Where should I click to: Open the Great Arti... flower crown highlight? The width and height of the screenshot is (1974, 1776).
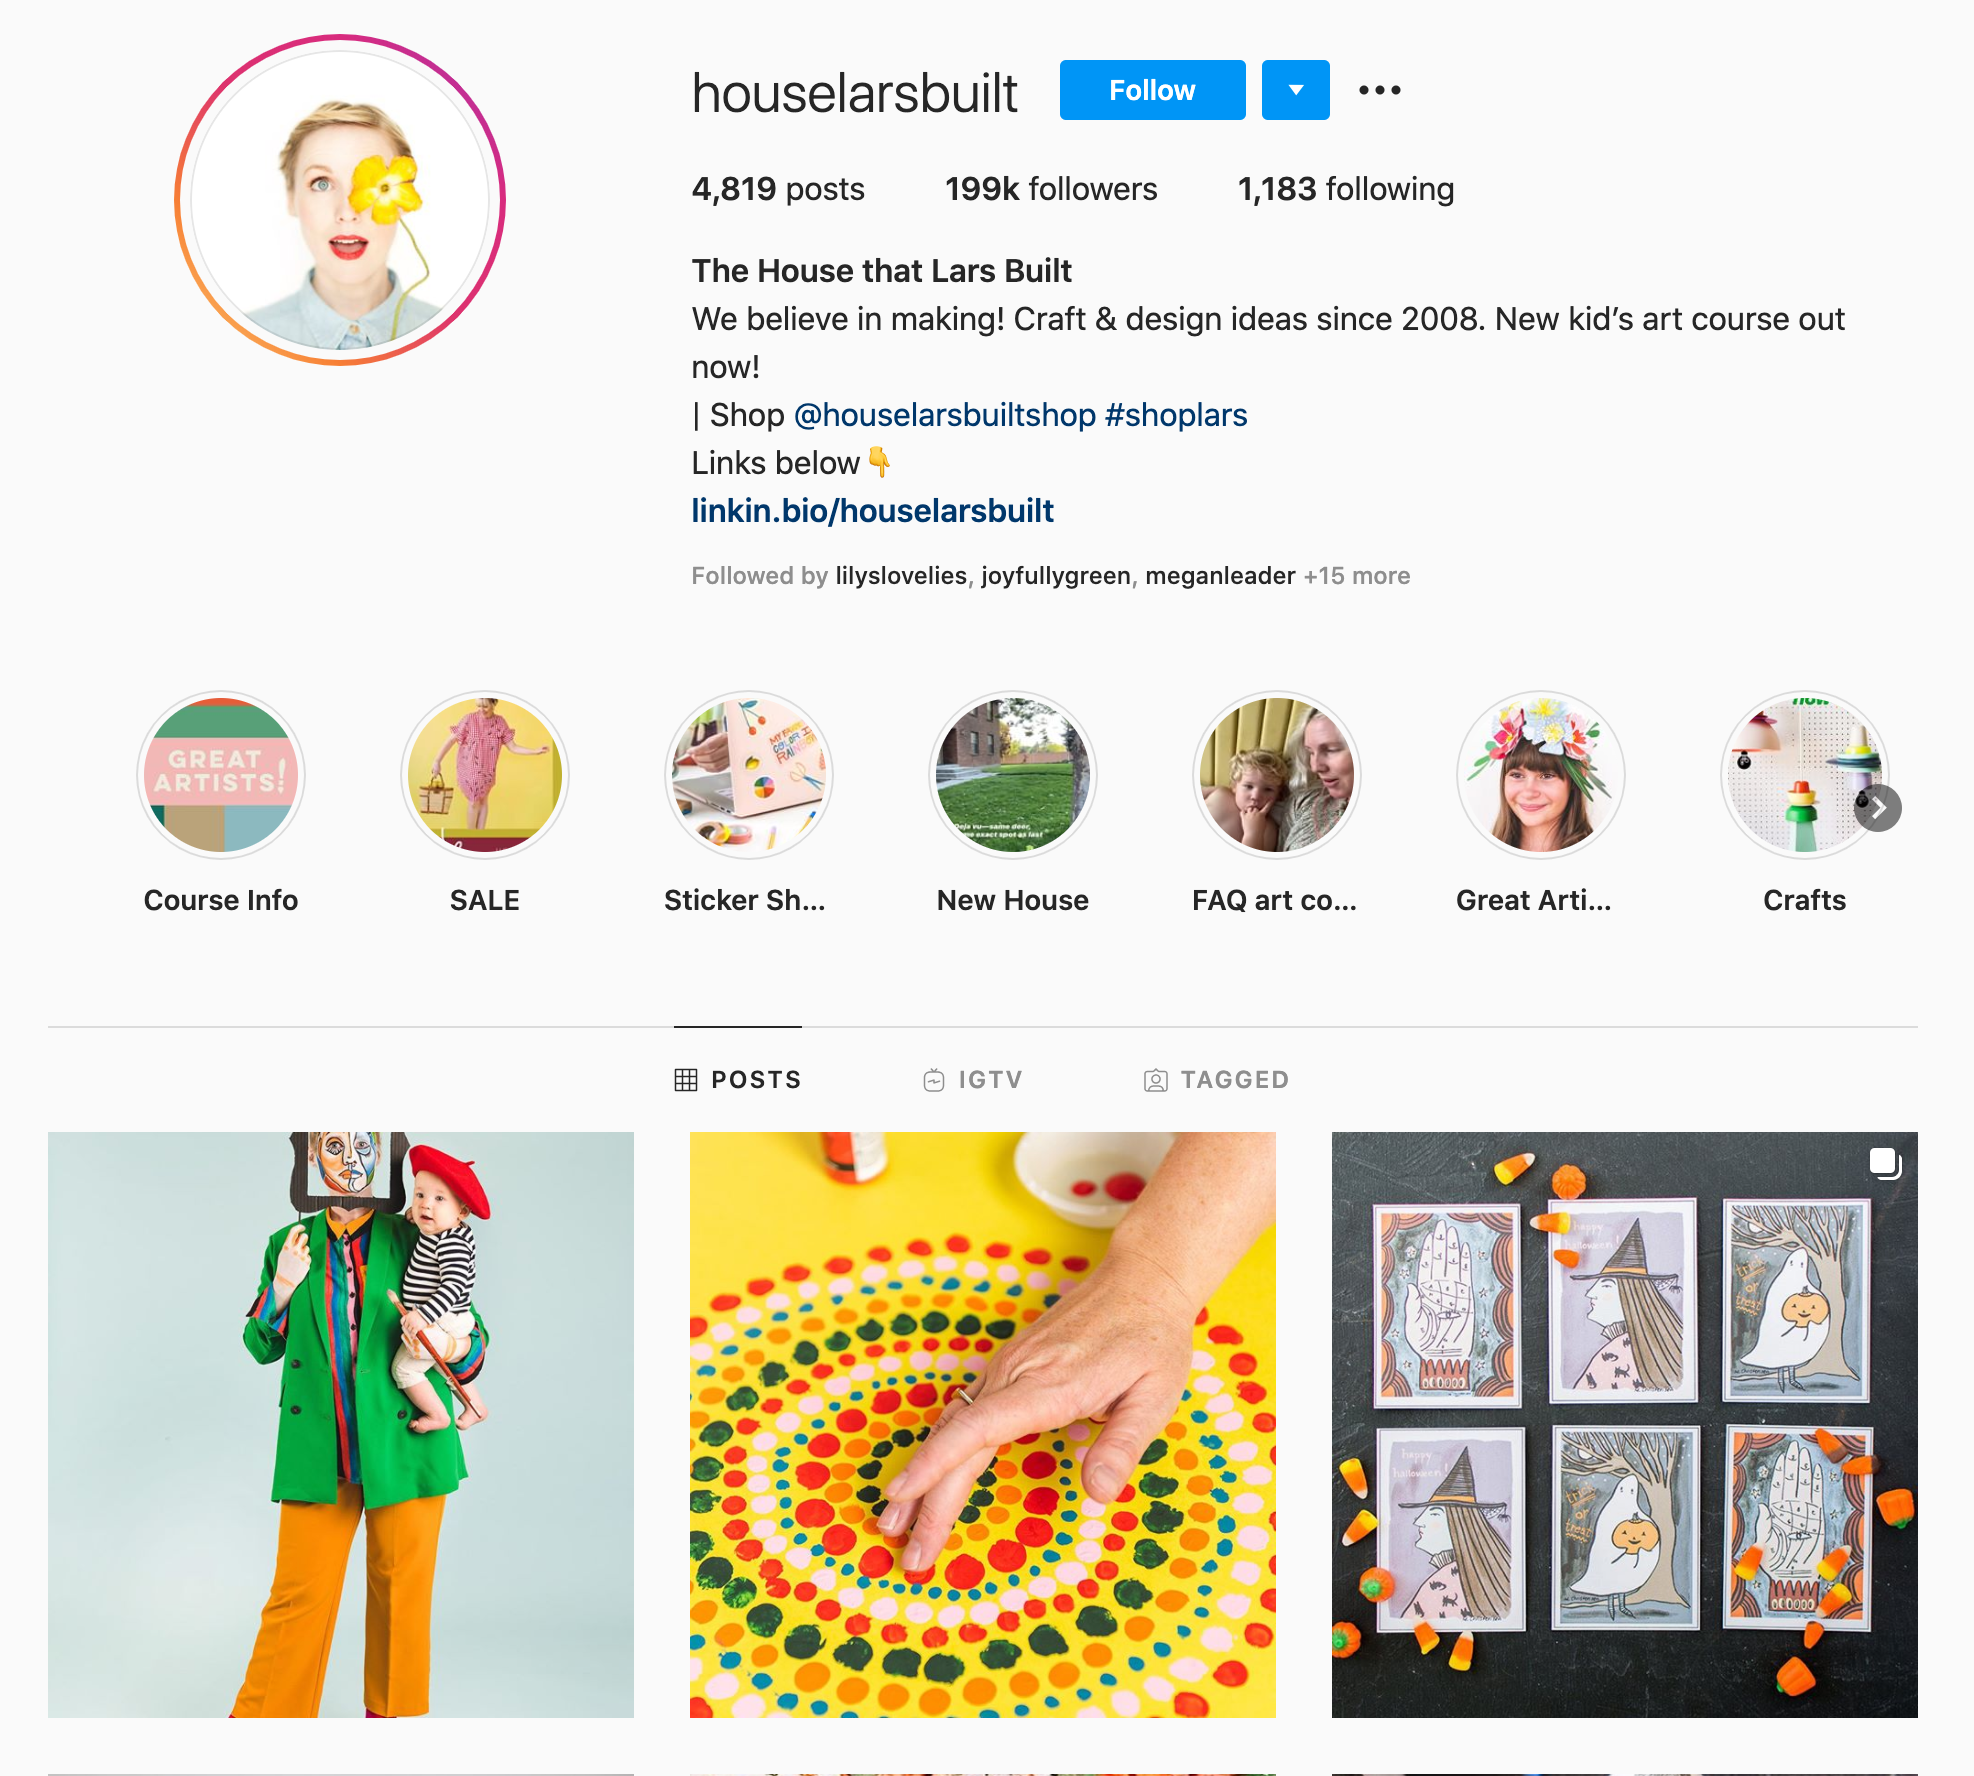(x=1541, y=775)
